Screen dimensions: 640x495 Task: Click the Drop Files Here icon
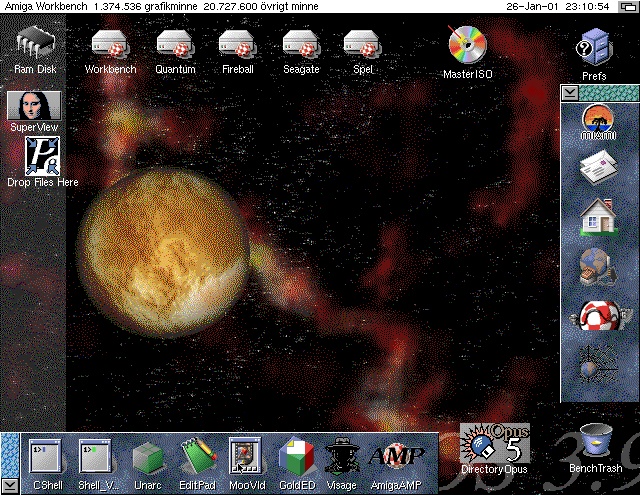[41, 156]
